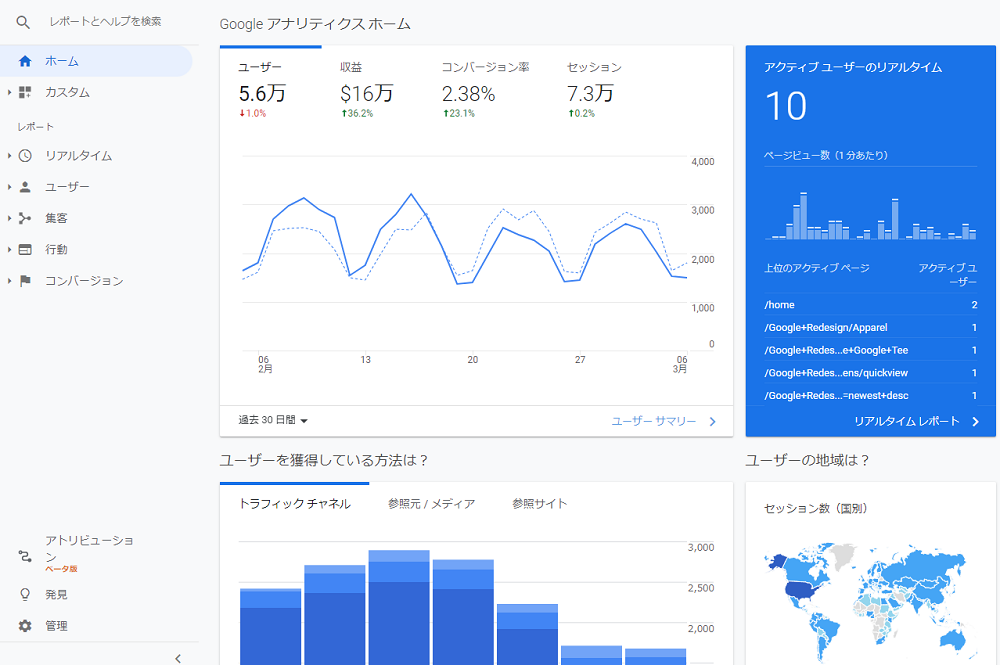This screenshot has width=1000, height=665.
Task: Click the コンバージョン flag icon
Action: (25, 281)
